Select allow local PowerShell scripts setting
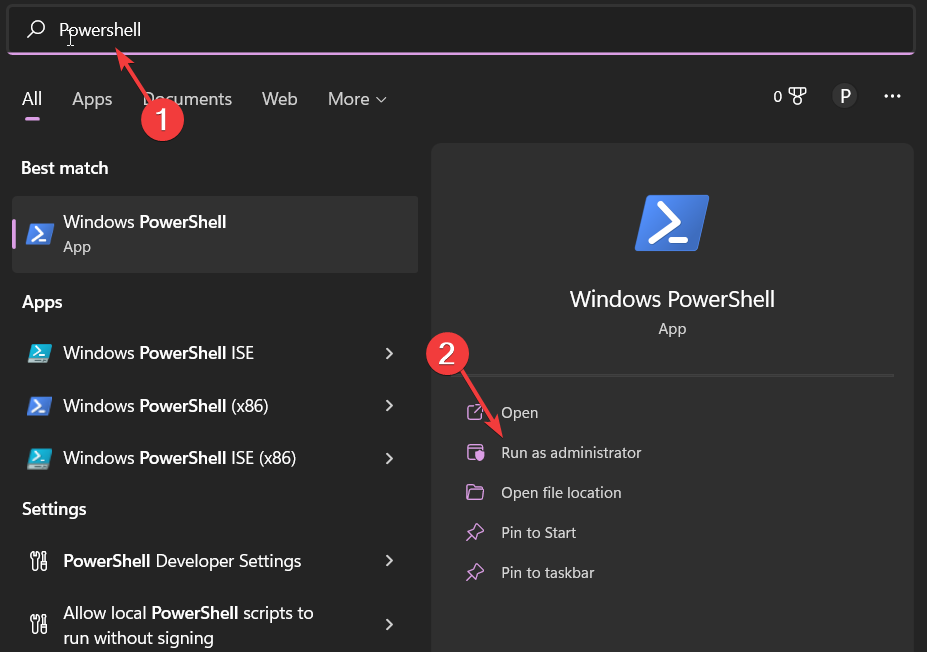 pos(180,625)
